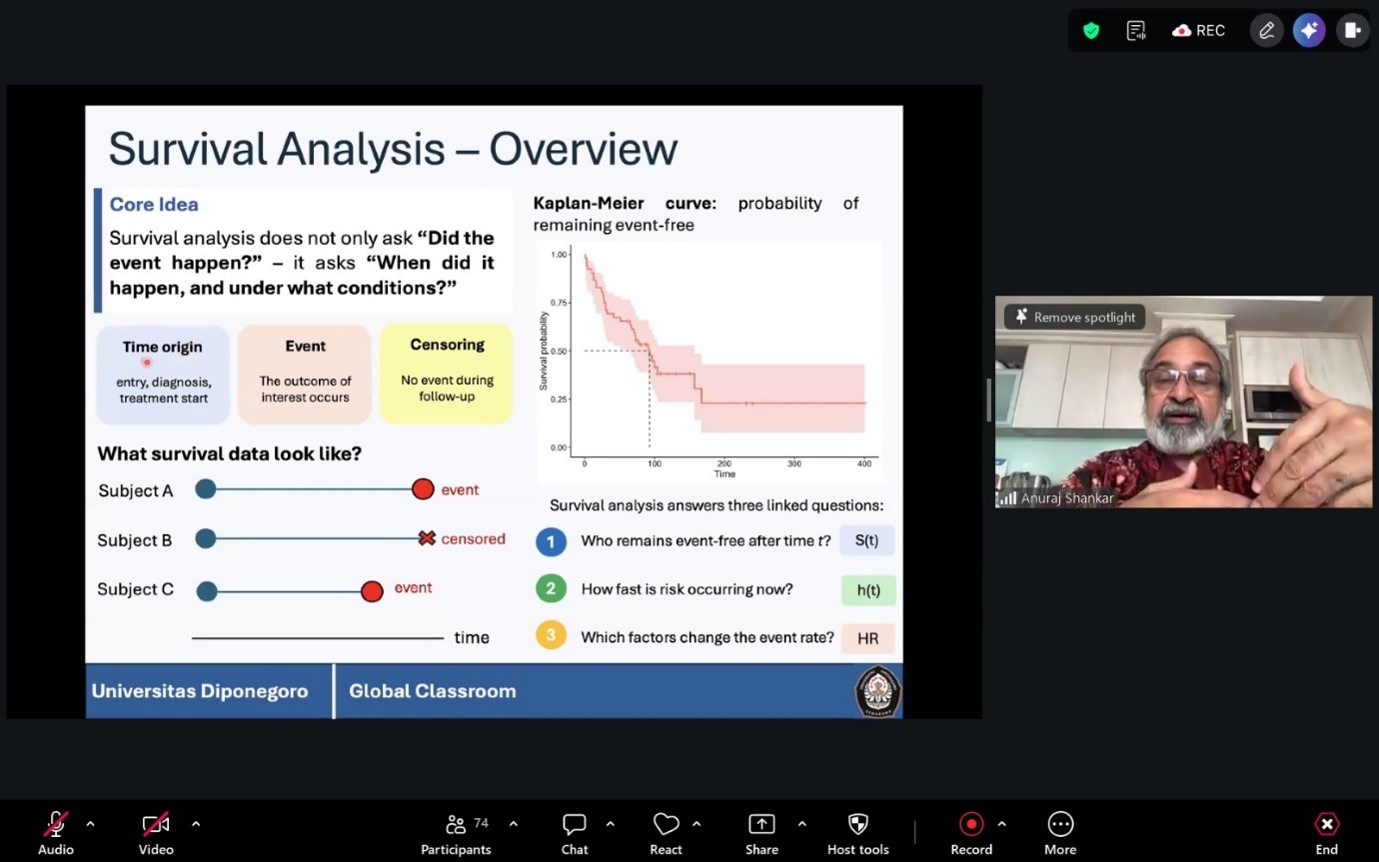
Task: Start camera with the Video button
Action: pyautogui.click(x=156, y=832)
